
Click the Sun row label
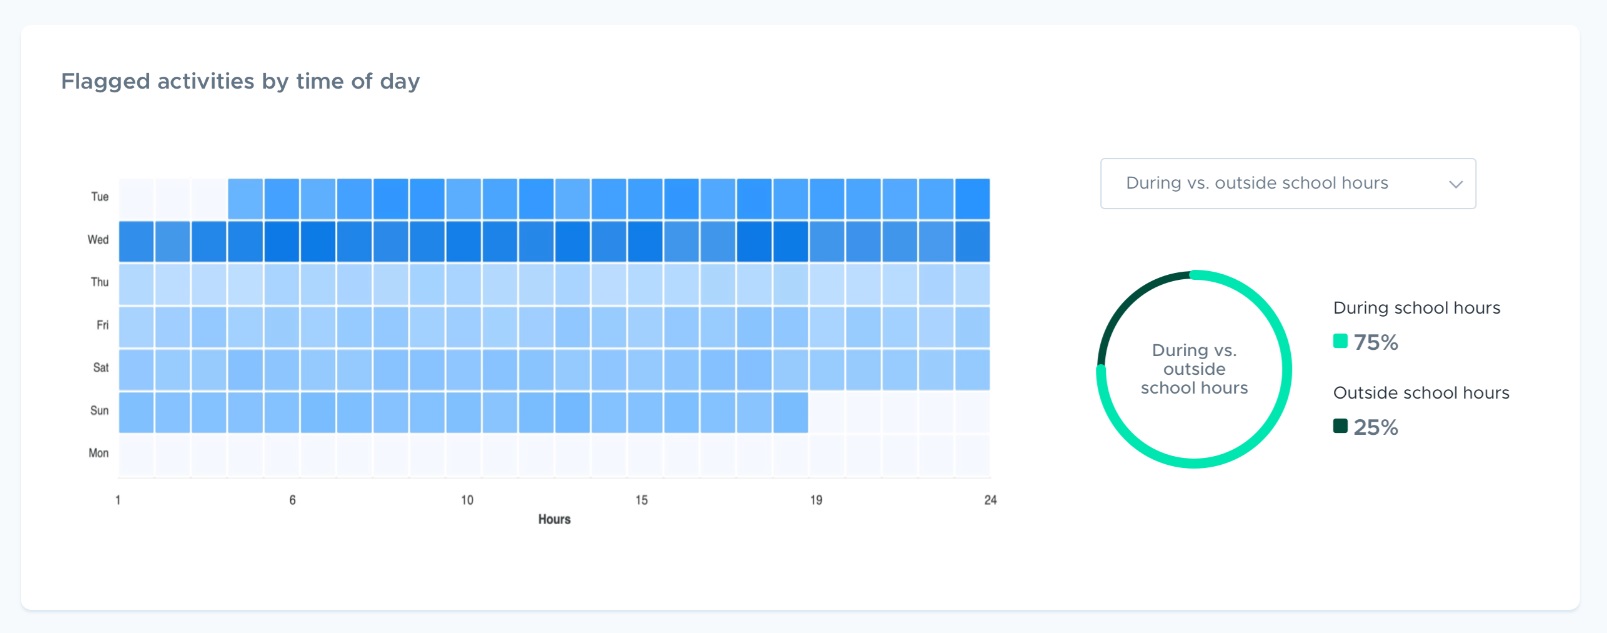(100, 411)
